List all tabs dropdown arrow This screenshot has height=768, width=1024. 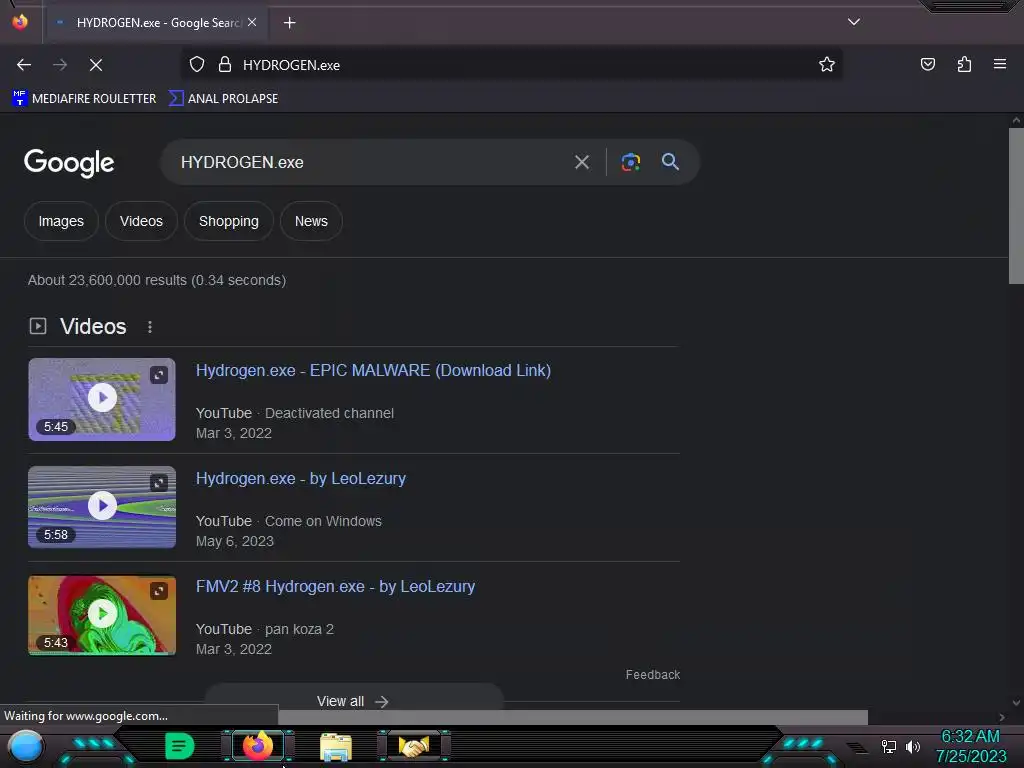click(854, 22)
